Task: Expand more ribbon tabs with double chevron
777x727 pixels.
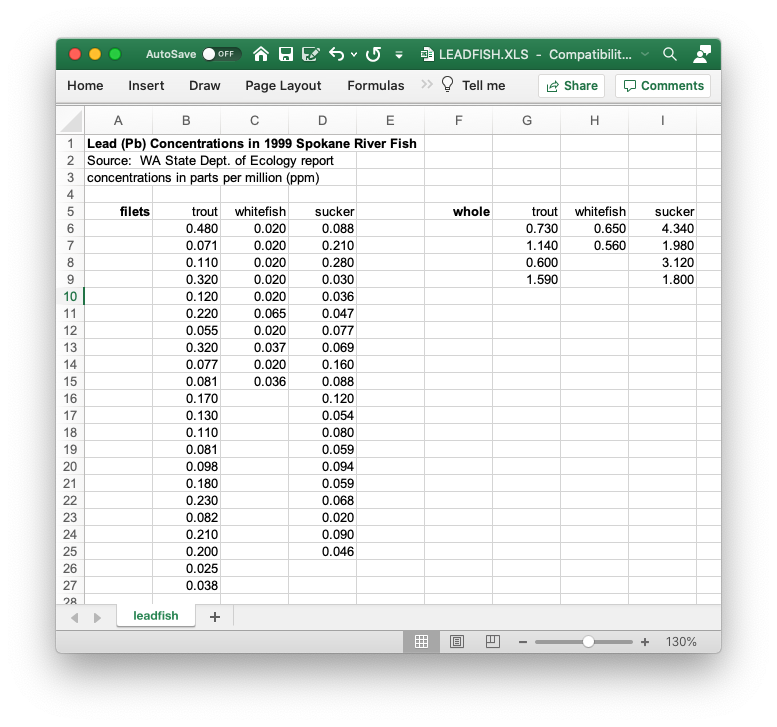Action: (426, 85)
